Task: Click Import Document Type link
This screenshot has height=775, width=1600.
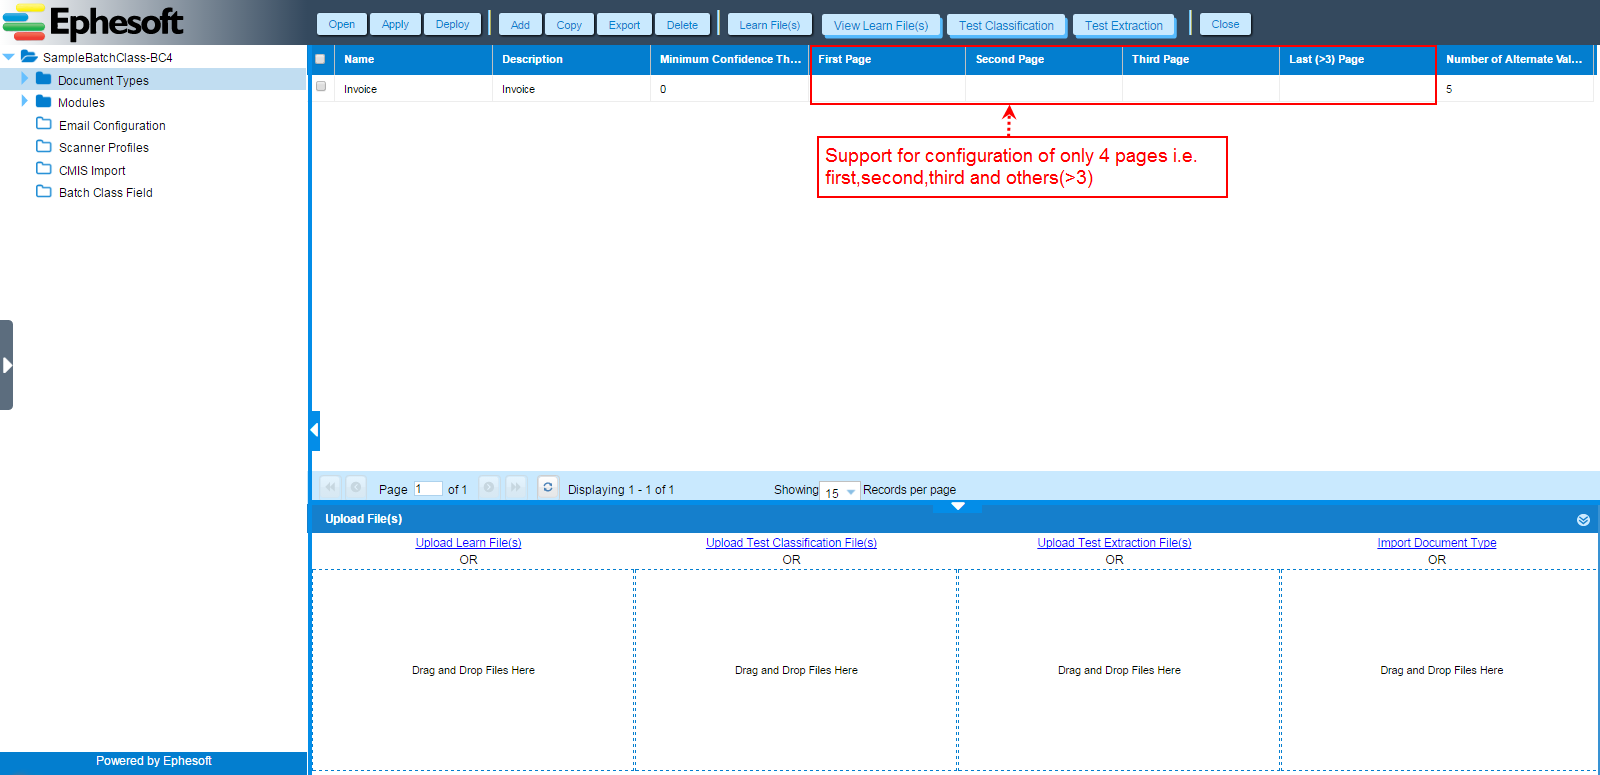Action: pos(1437,543)
